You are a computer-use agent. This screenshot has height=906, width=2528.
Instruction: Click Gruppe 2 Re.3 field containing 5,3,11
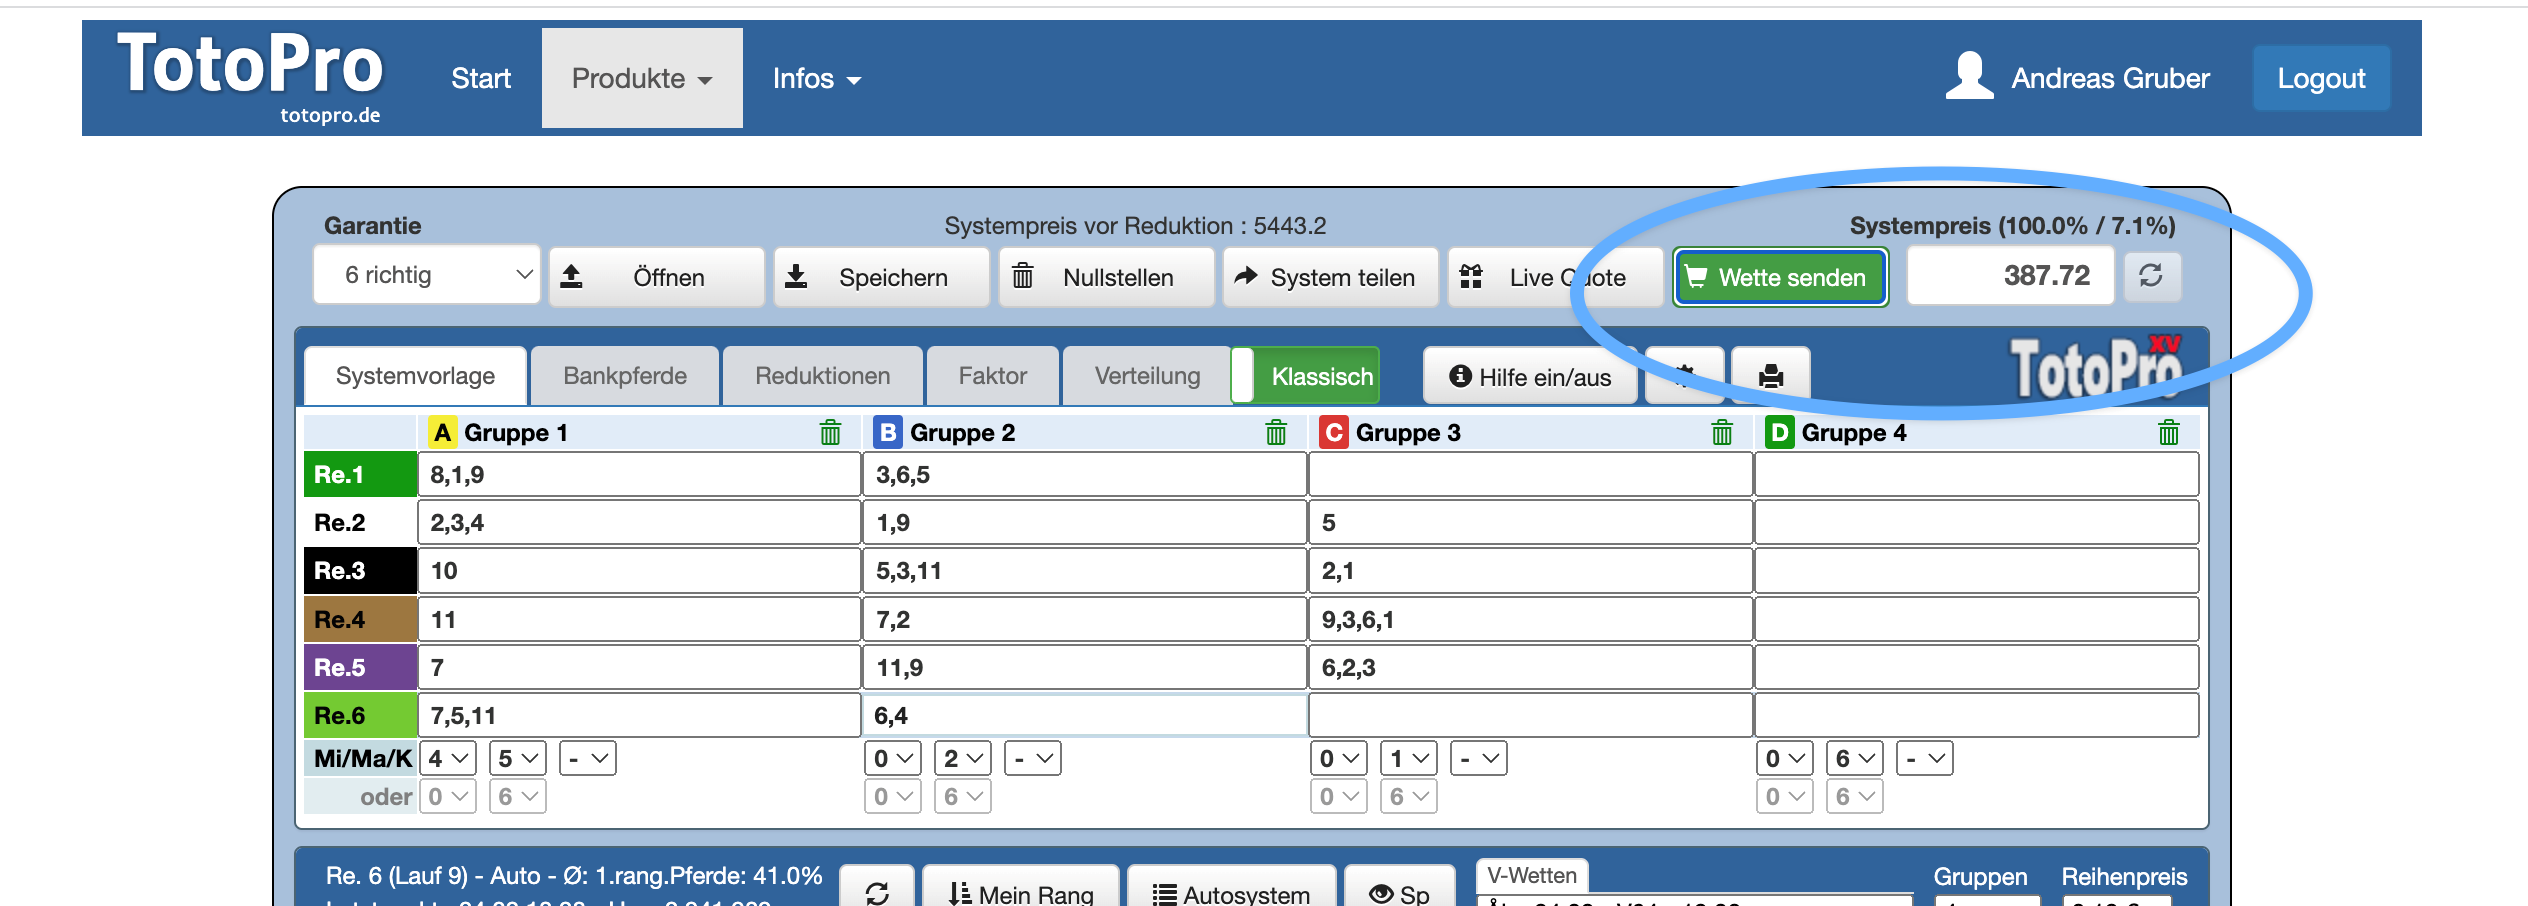[1085, 571]
